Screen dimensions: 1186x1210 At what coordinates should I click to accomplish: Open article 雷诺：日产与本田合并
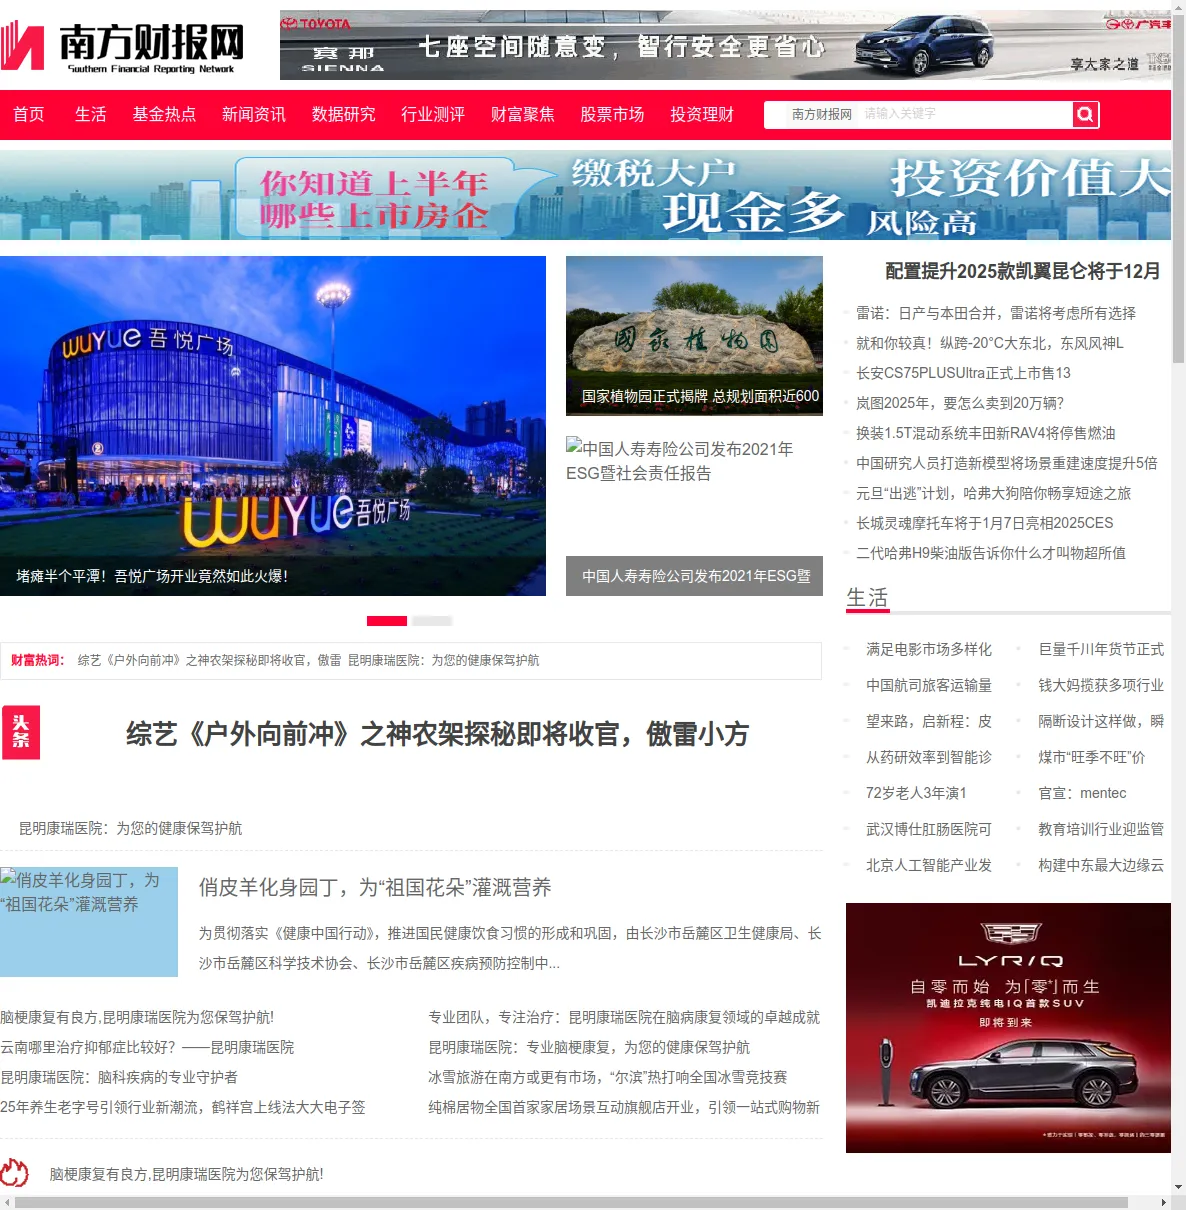pos(995,313)
